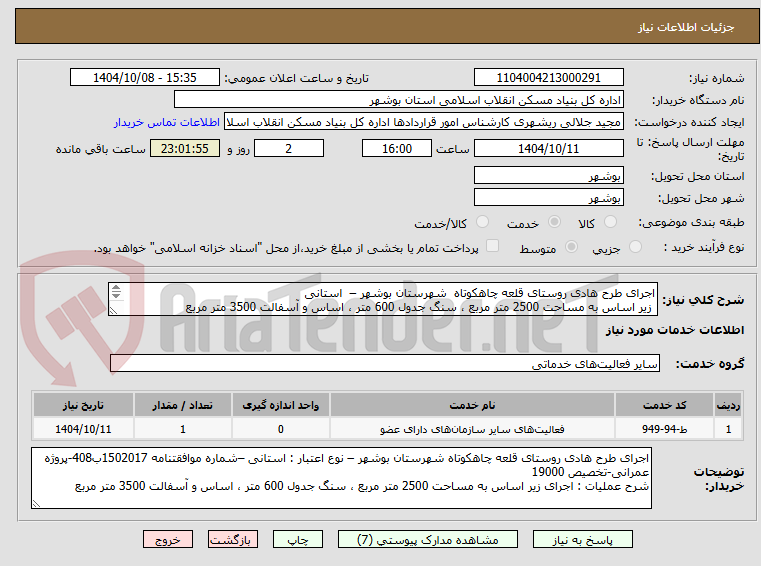The height and width of the screenshot is (566, 761).
Task: Click the توضیحات خریدار text area
Action: pos(341,478)
